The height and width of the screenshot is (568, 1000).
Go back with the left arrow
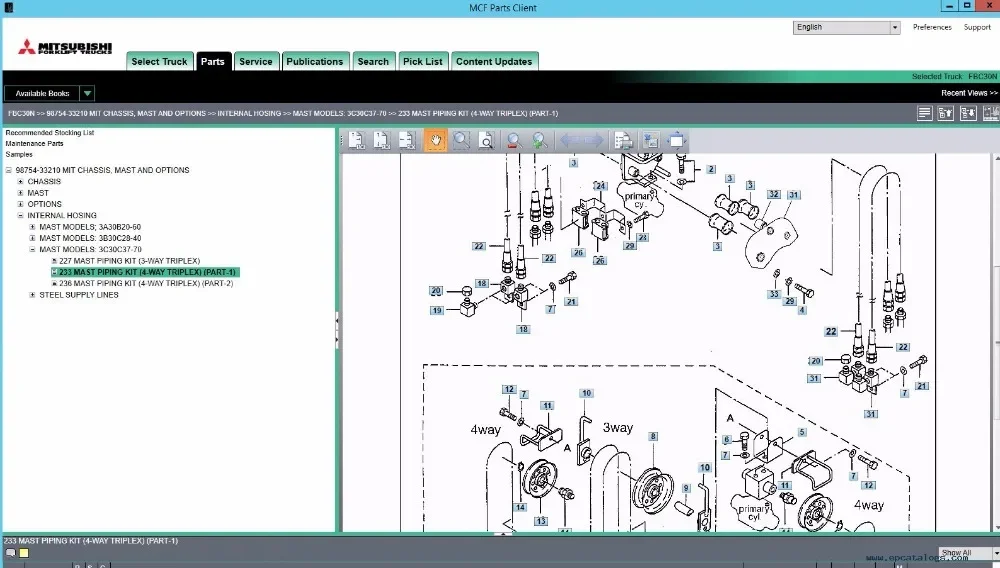568,140
